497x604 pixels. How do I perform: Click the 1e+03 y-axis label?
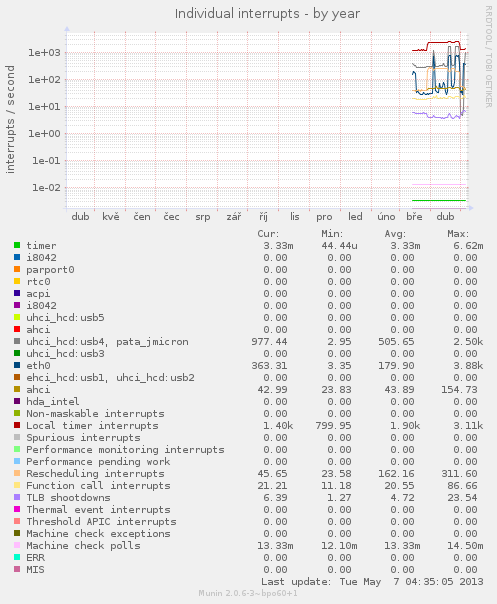(x=44, y=52)
